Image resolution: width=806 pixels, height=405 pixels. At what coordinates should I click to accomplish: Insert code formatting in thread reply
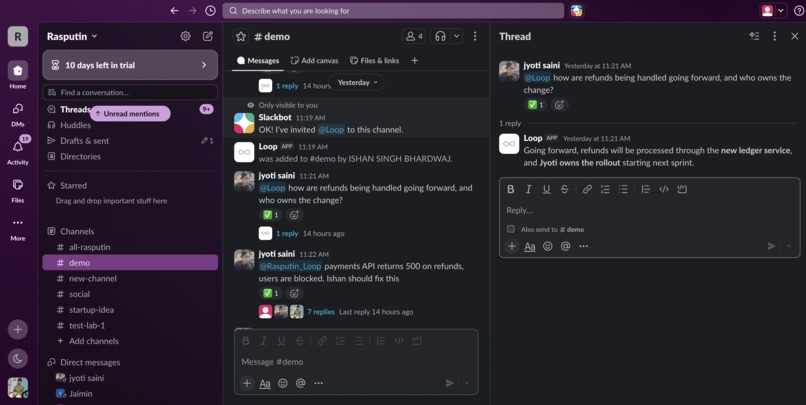(x=664, y=189)
